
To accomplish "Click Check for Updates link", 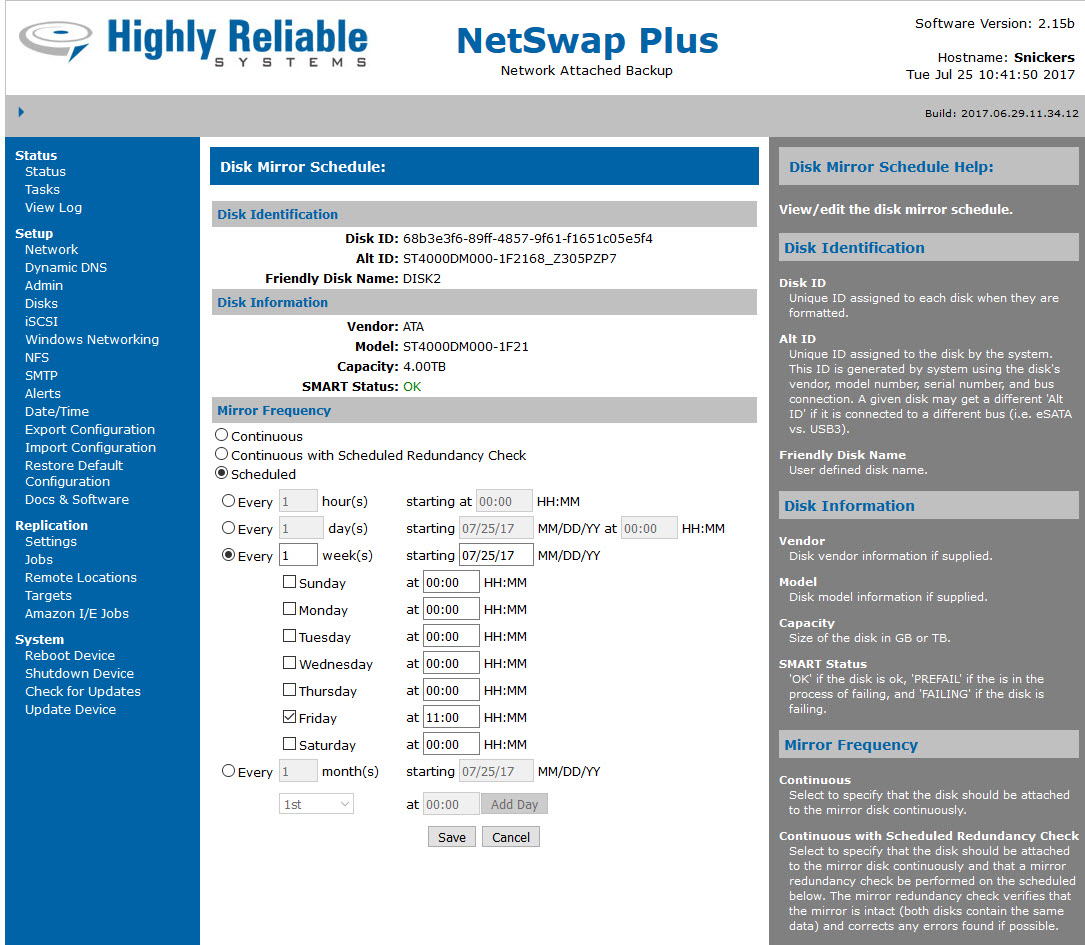I will (83, 692).
